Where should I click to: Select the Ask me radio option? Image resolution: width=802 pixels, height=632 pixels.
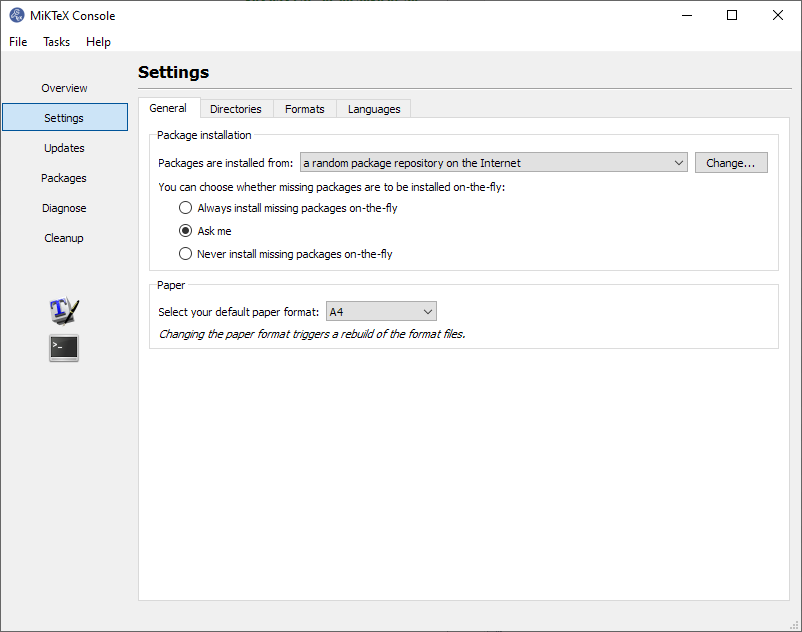pos(185,231)
